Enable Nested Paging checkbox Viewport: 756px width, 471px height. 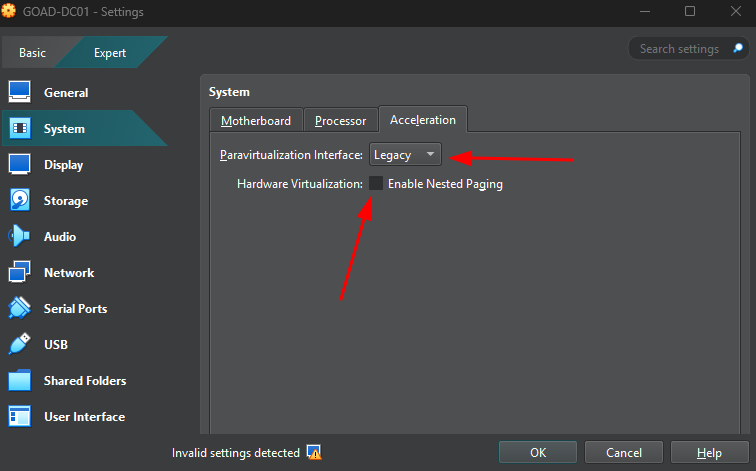[x=376, y=183]
